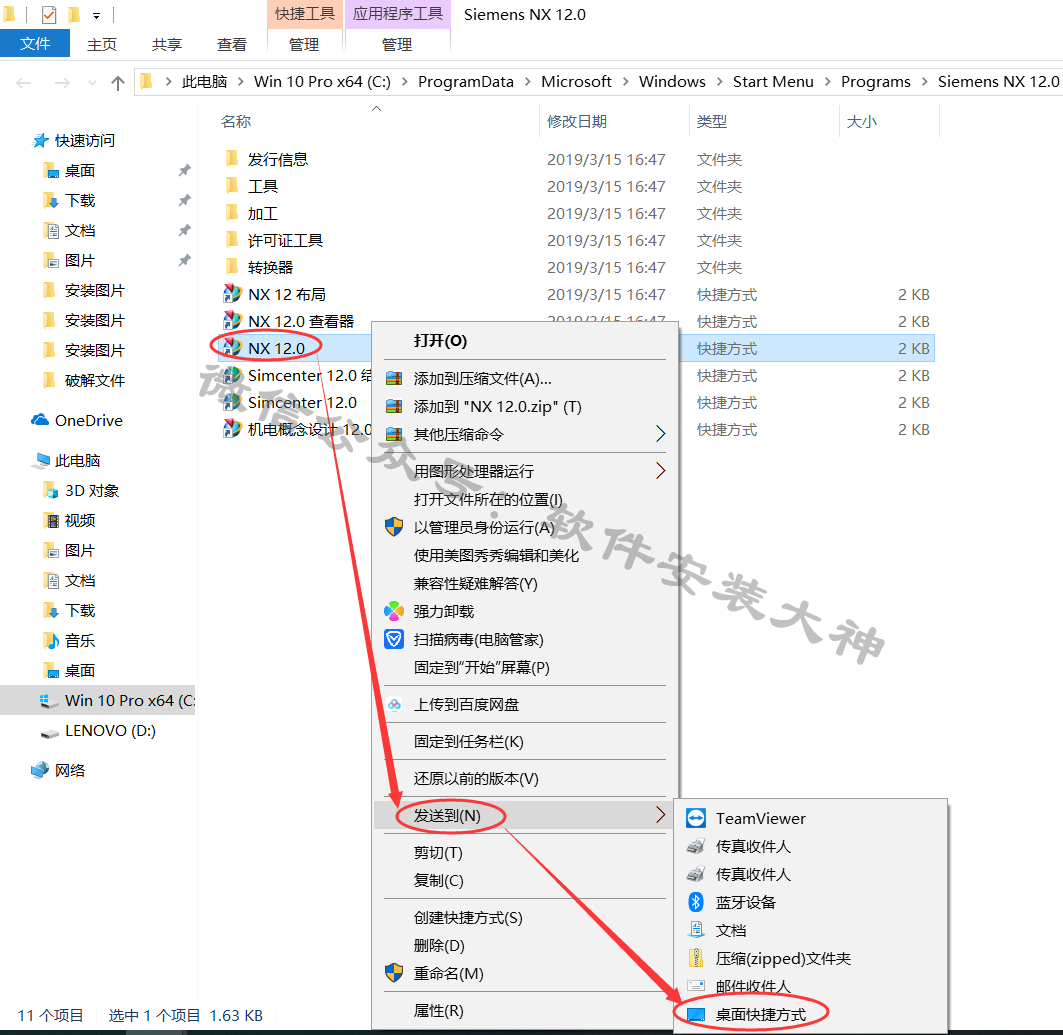1063x1035 pixels.
Task: Click the Back navigation arrow
Action: coord(24,83)
